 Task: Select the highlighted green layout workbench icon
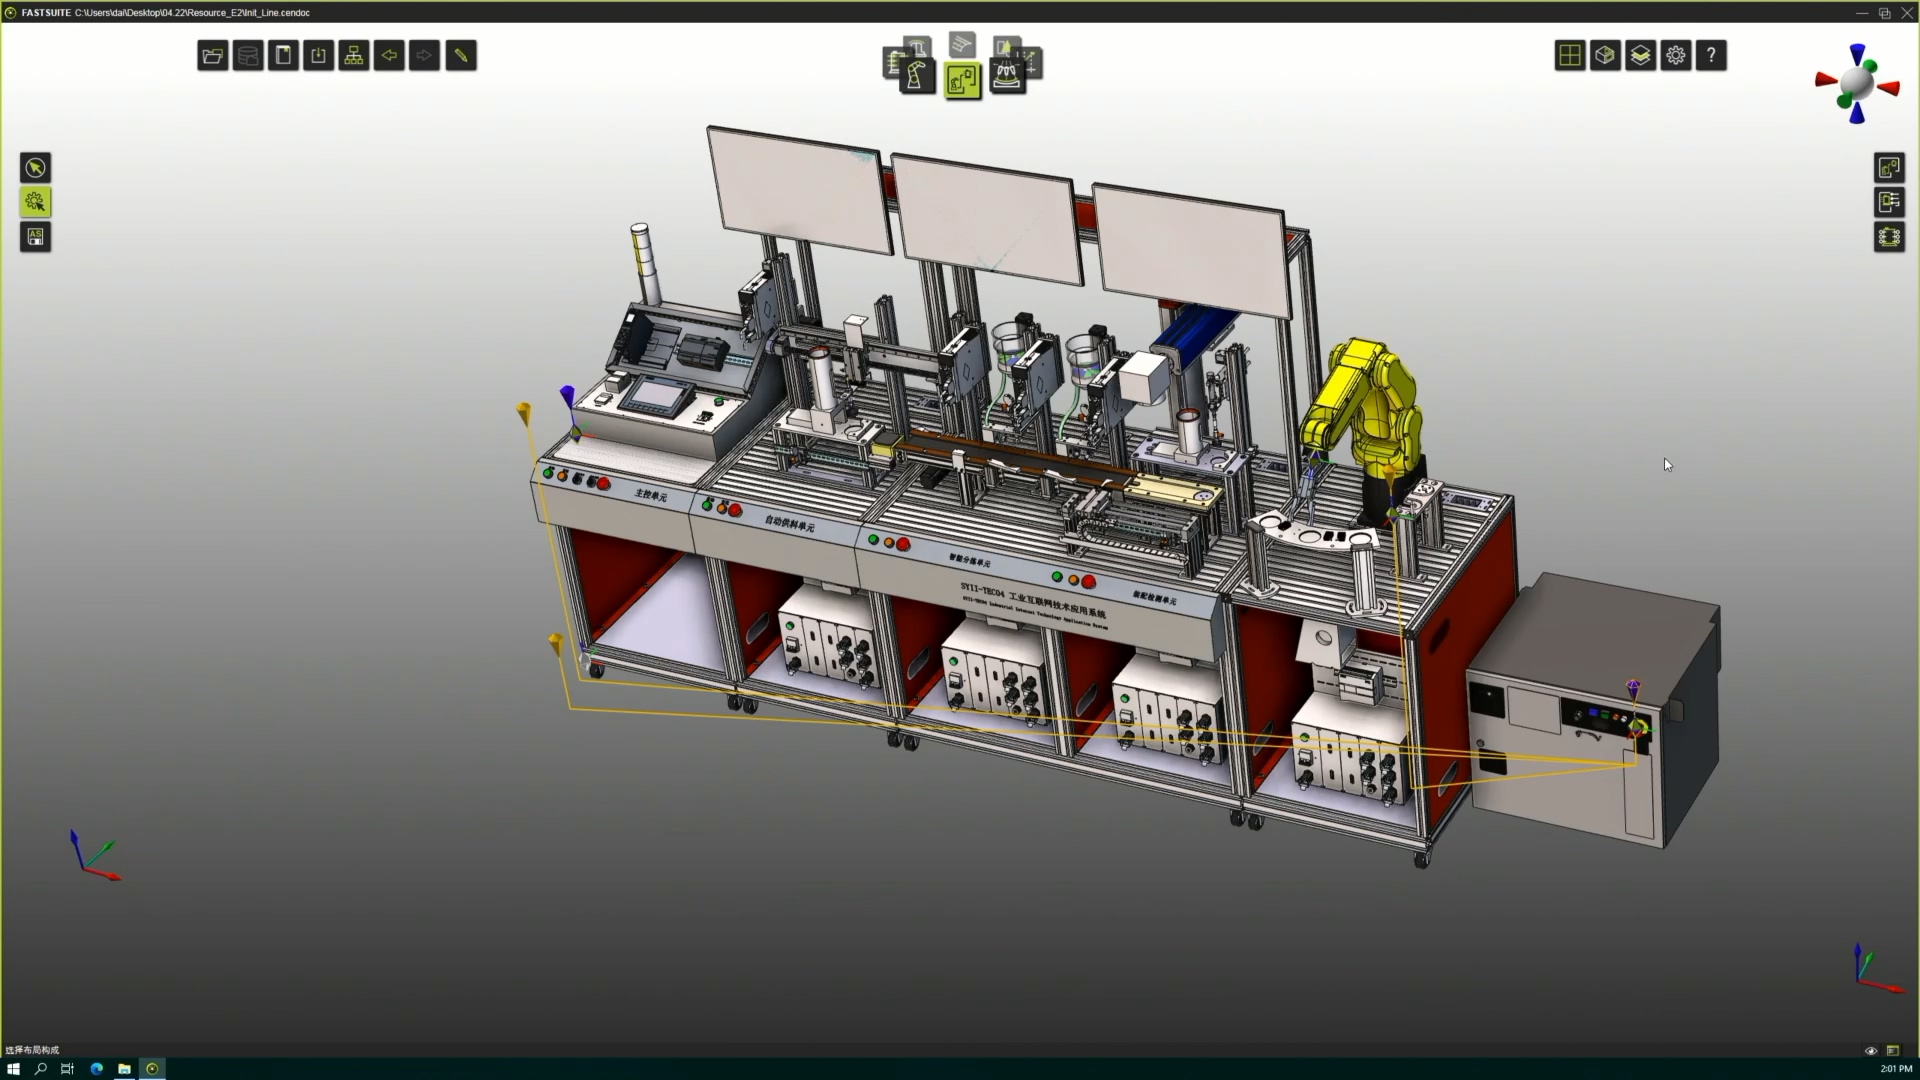point(962,80)
